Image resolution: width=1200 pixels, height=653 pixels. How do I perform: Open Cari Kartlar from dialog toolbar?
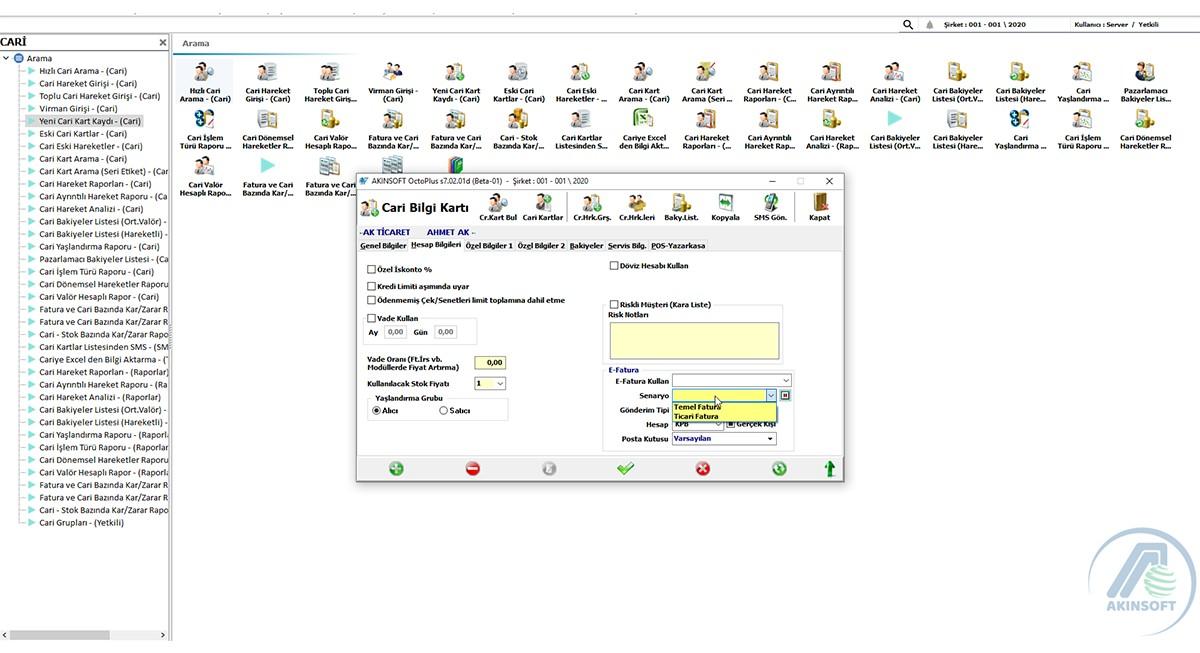click(542, 206)
